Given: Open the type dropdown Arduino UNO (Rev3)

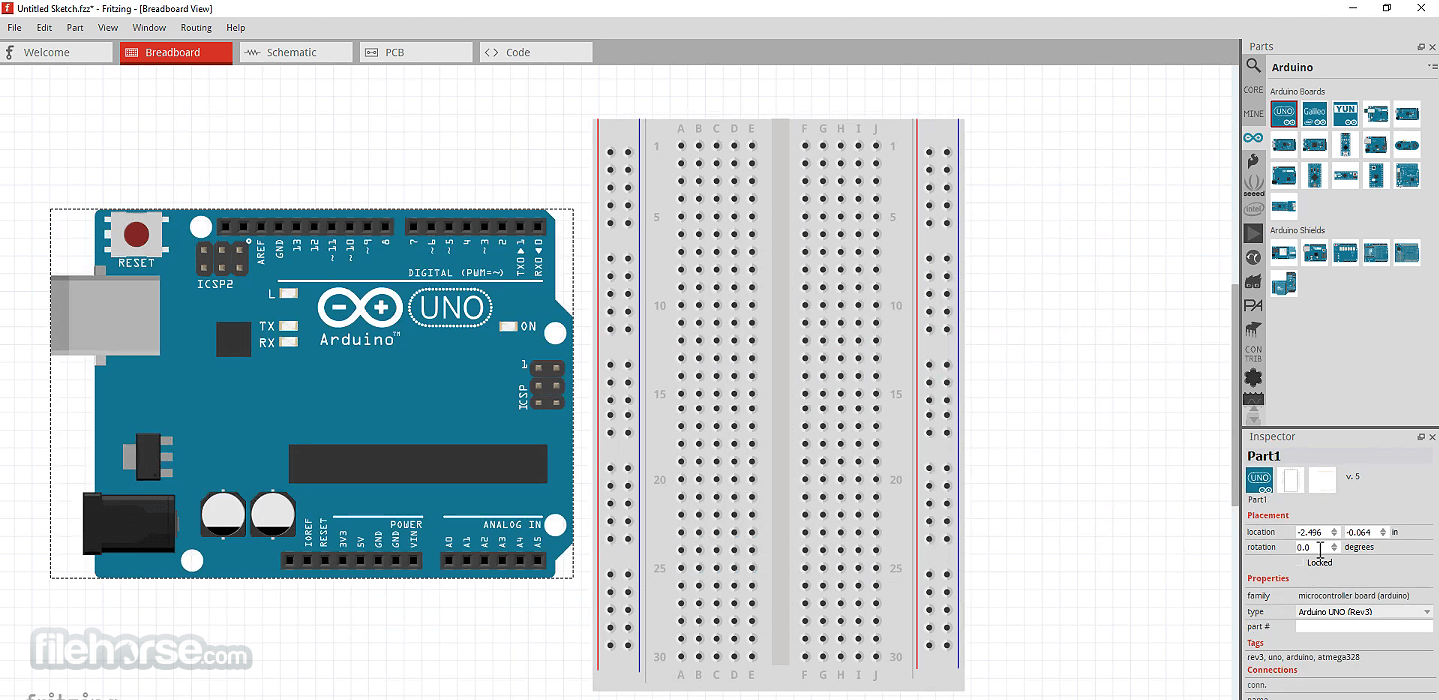Looking at the screenshot, I should (x=1364, y=611).
